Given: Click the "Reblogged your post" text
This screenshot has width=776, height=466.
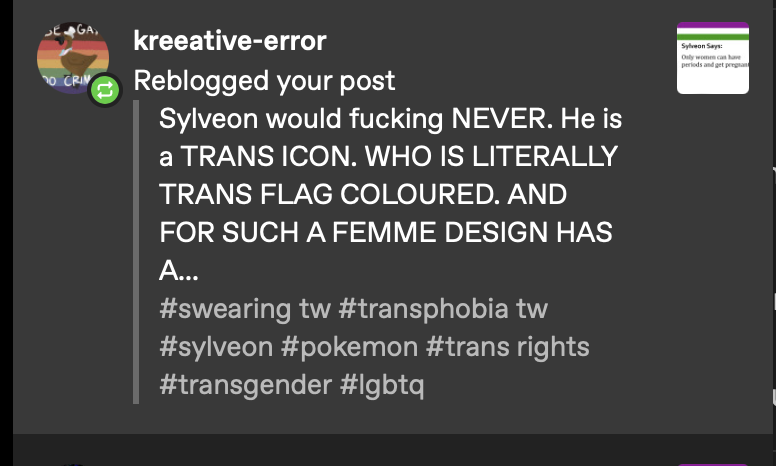Looking at the screenshot, I should click(x=264, y=81).
